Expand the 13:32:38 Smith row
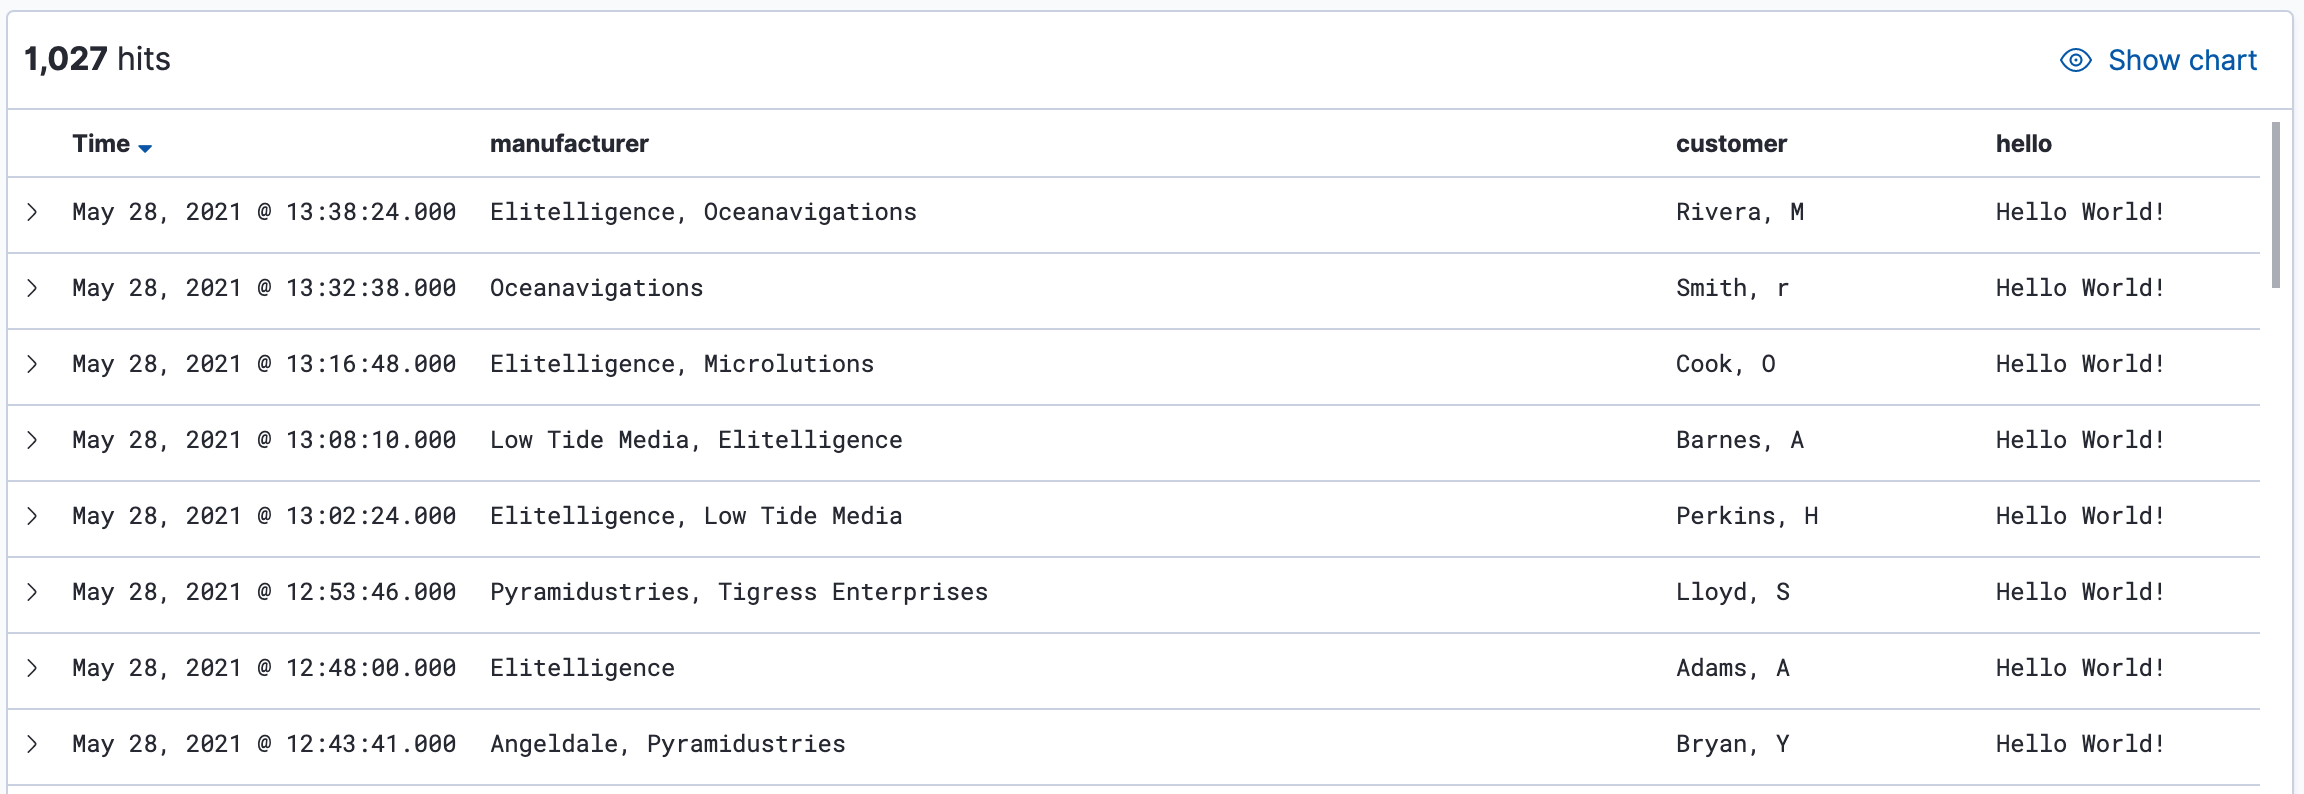2304x794 pixels. point(33,288)
